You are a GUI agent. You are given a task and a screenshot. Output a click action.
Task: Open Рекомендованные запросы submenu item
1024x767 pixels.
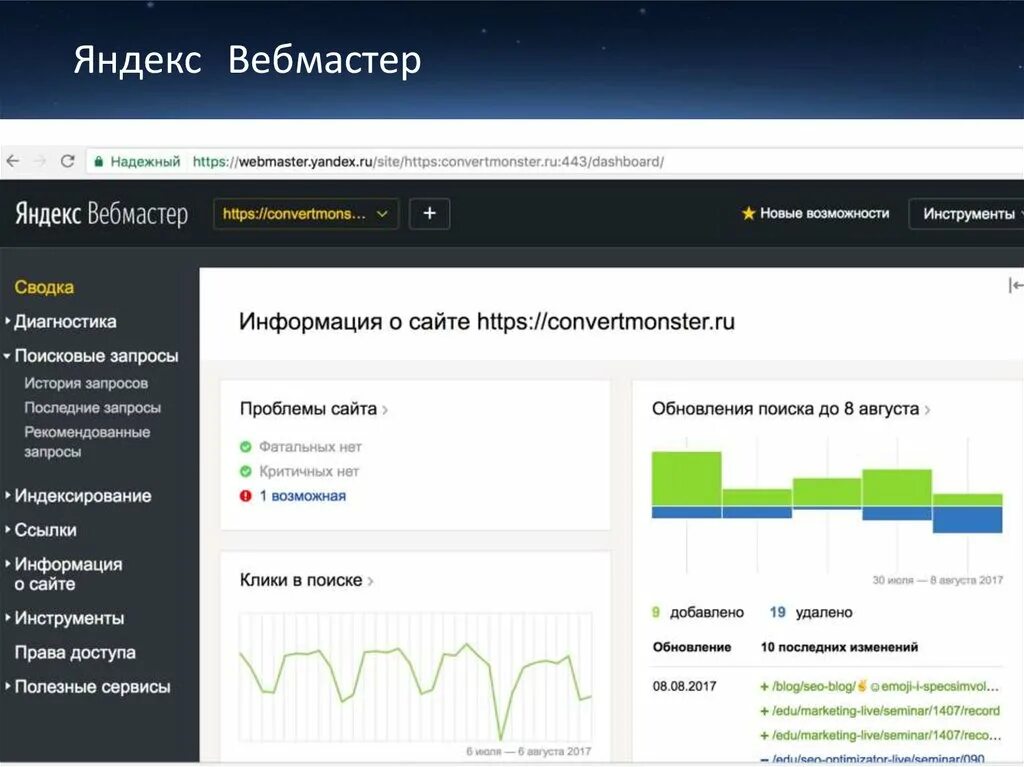pyautogui.click(x=87, y=442)
